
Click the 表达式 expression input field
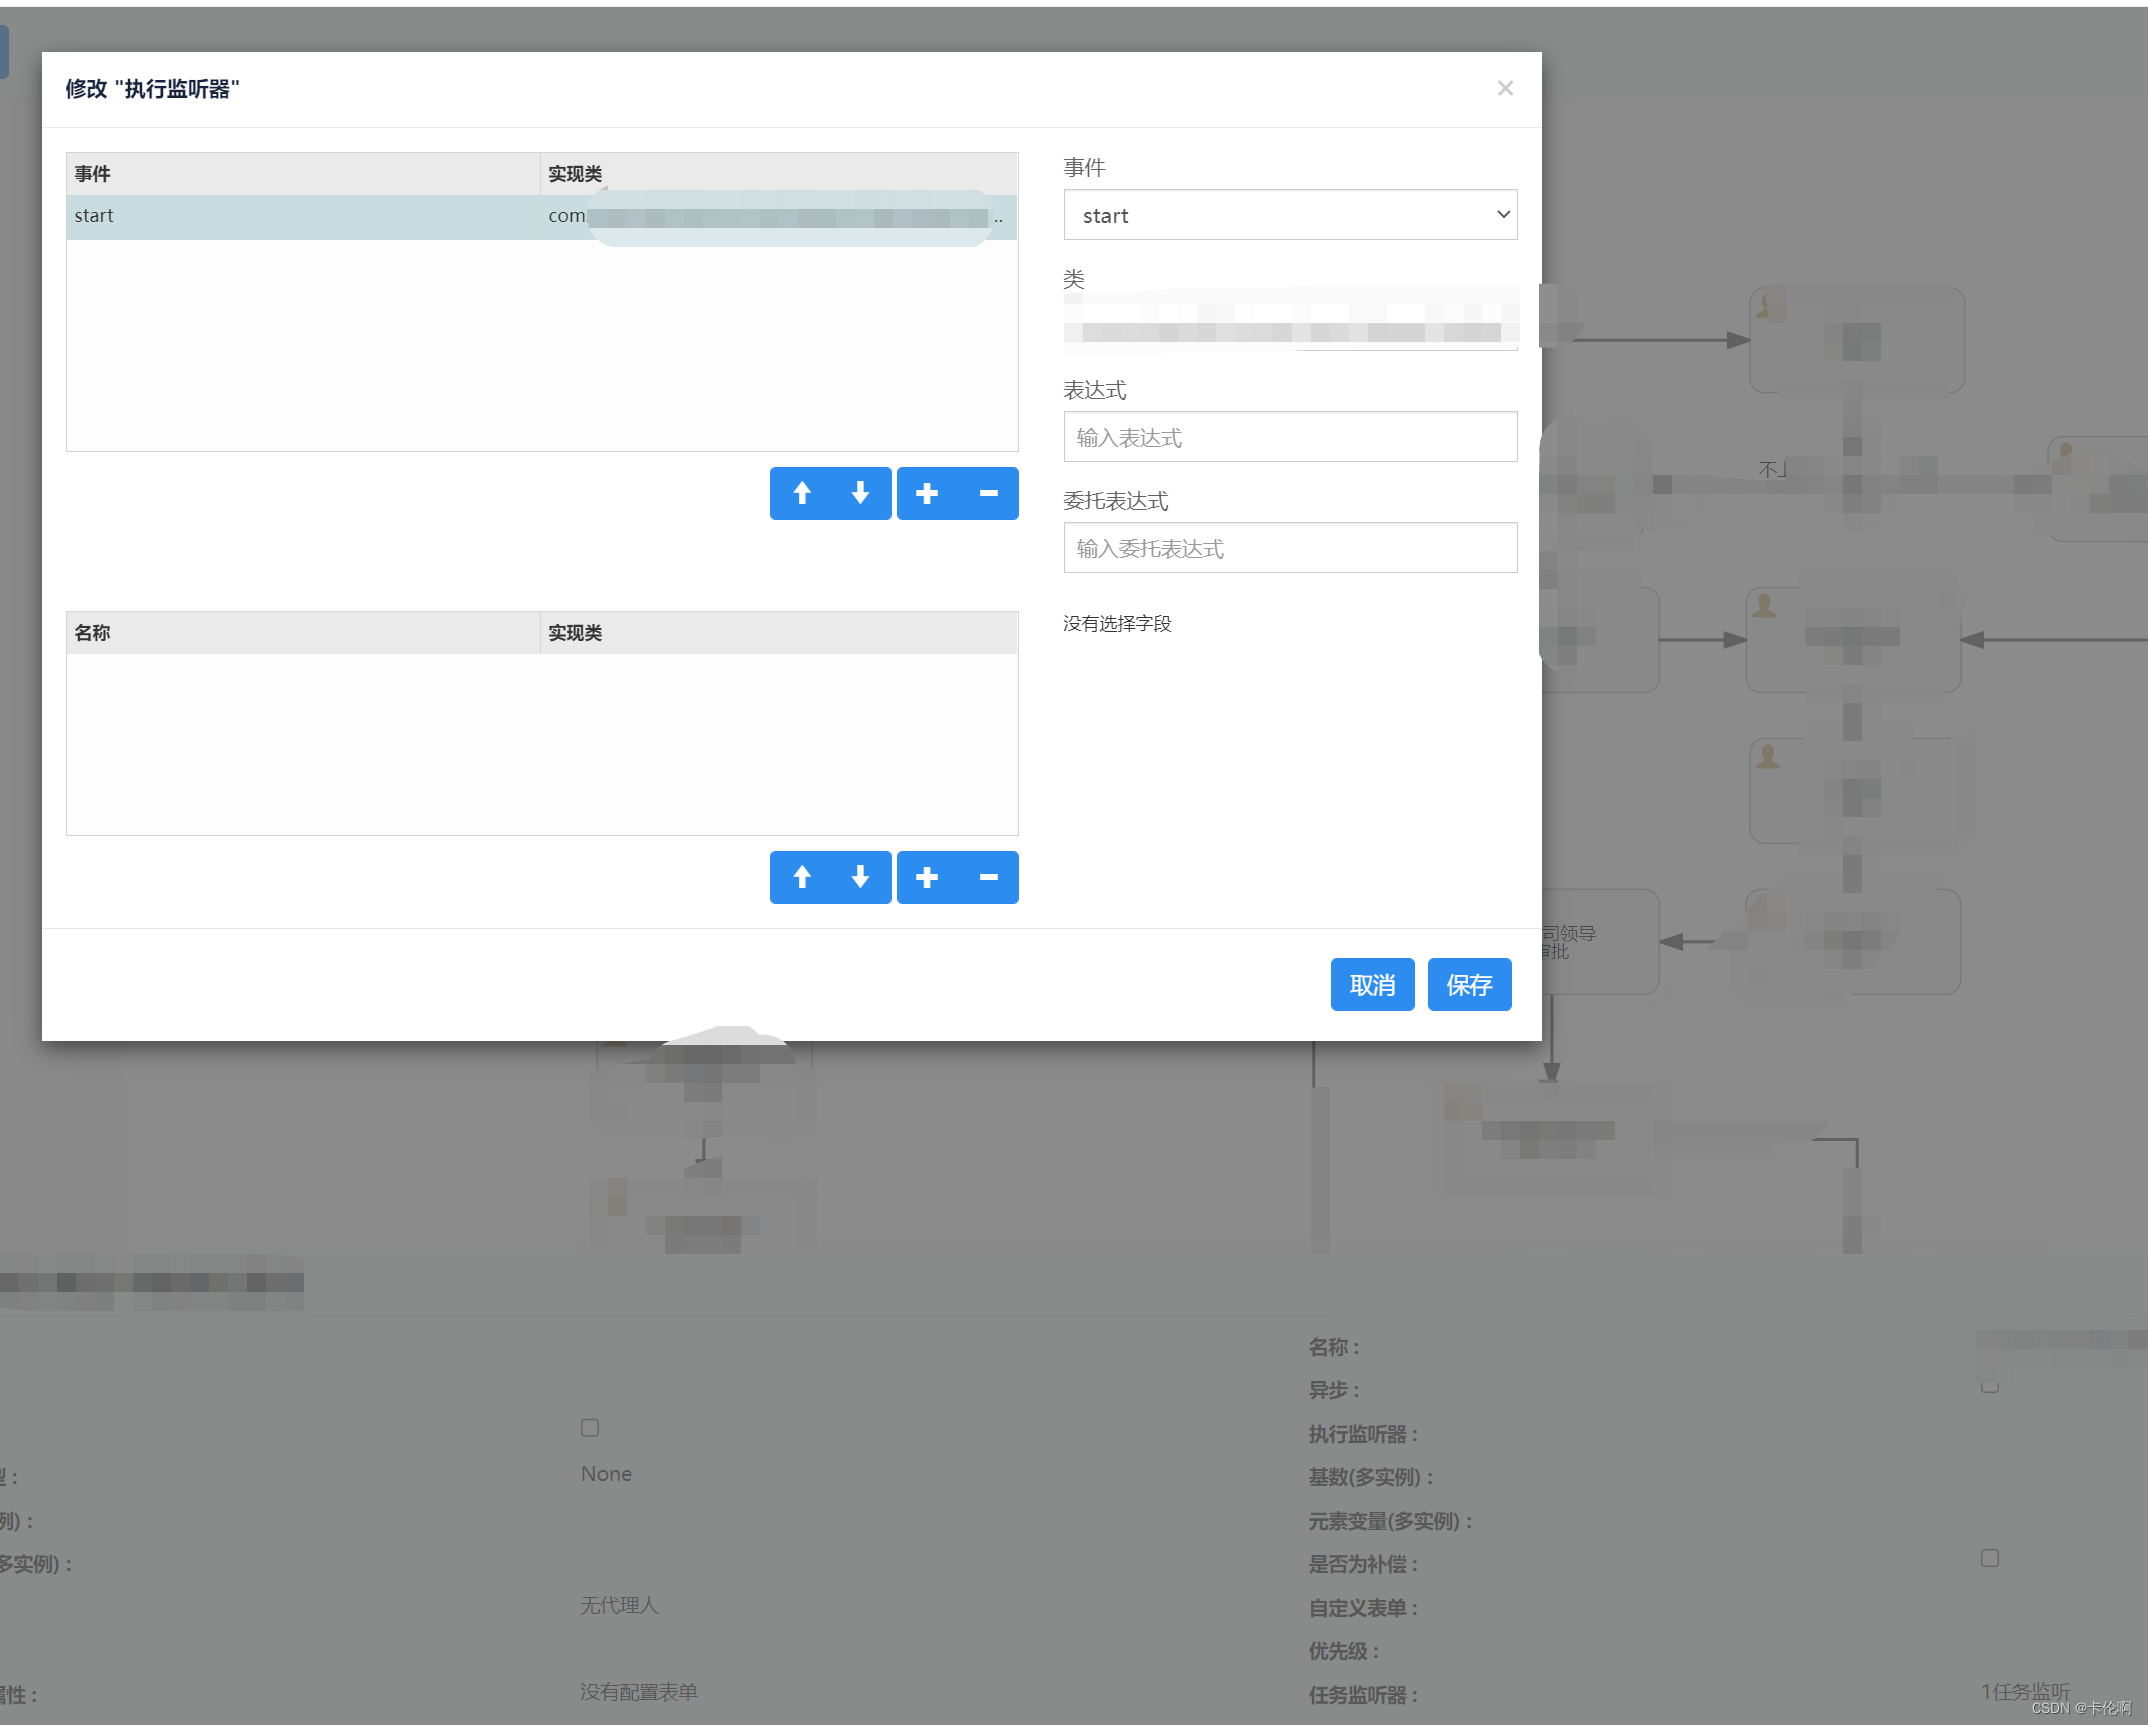click(x=1289, y=437)
